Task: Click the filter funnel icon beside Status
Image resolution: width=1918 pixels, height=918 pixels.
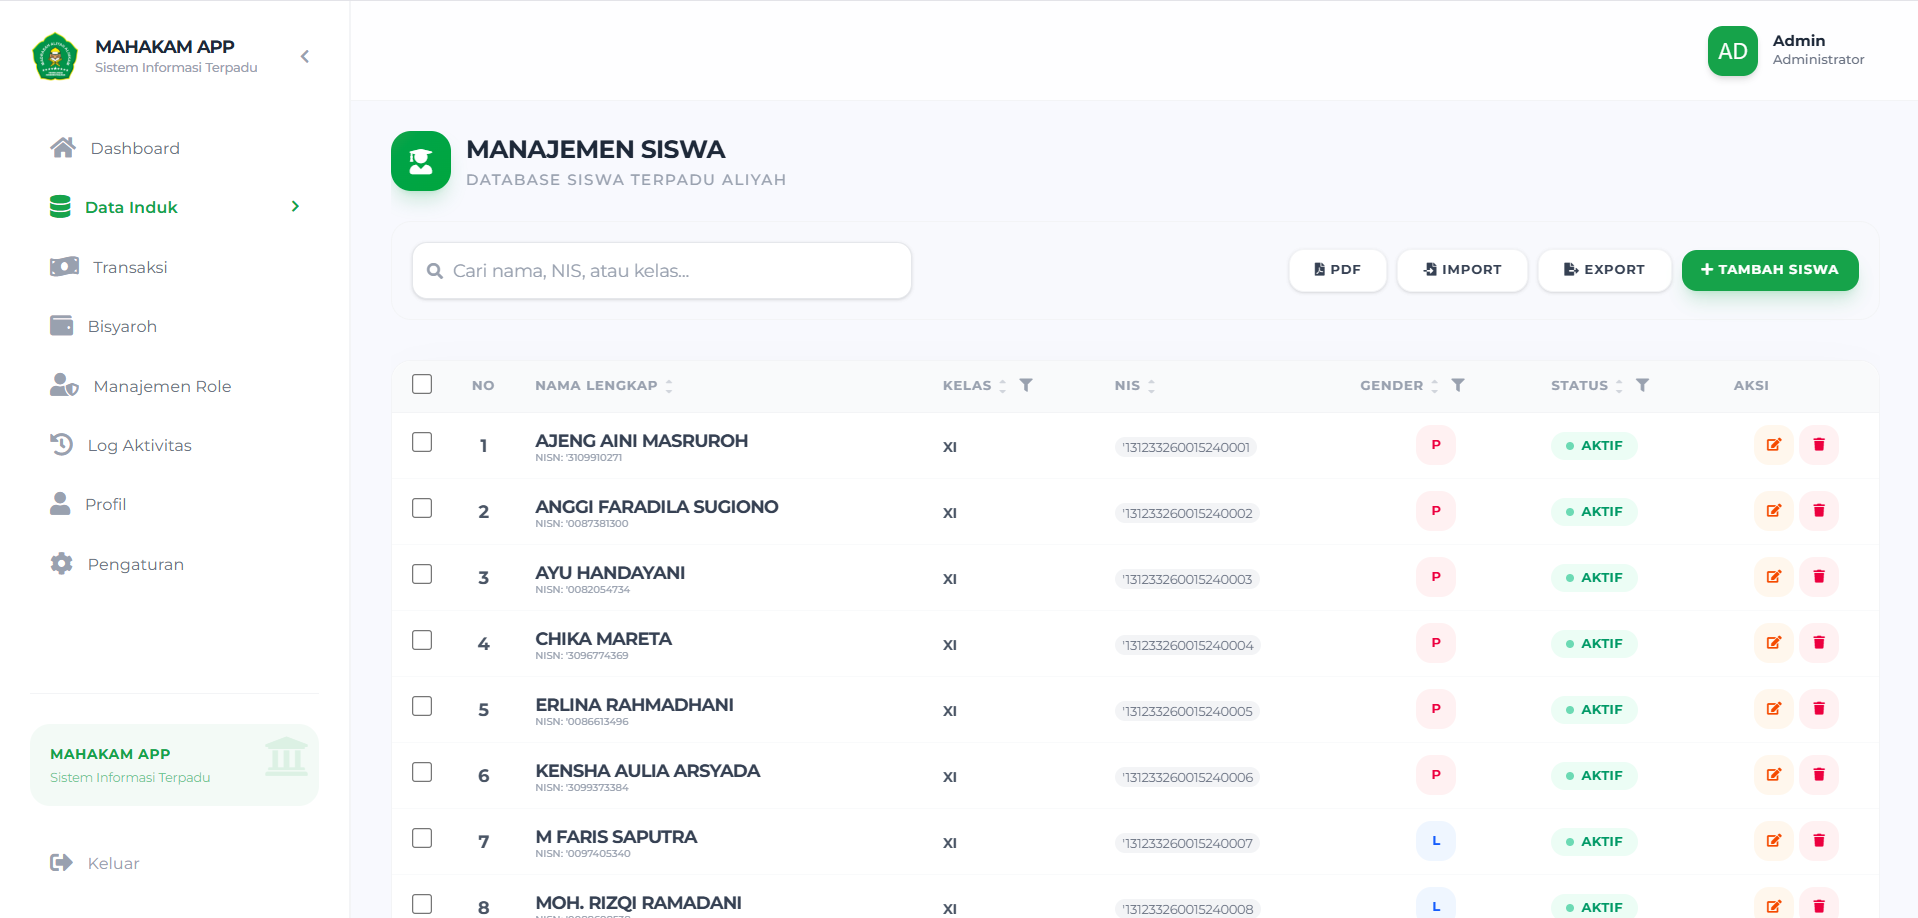Action: (x=1641, y=385)
